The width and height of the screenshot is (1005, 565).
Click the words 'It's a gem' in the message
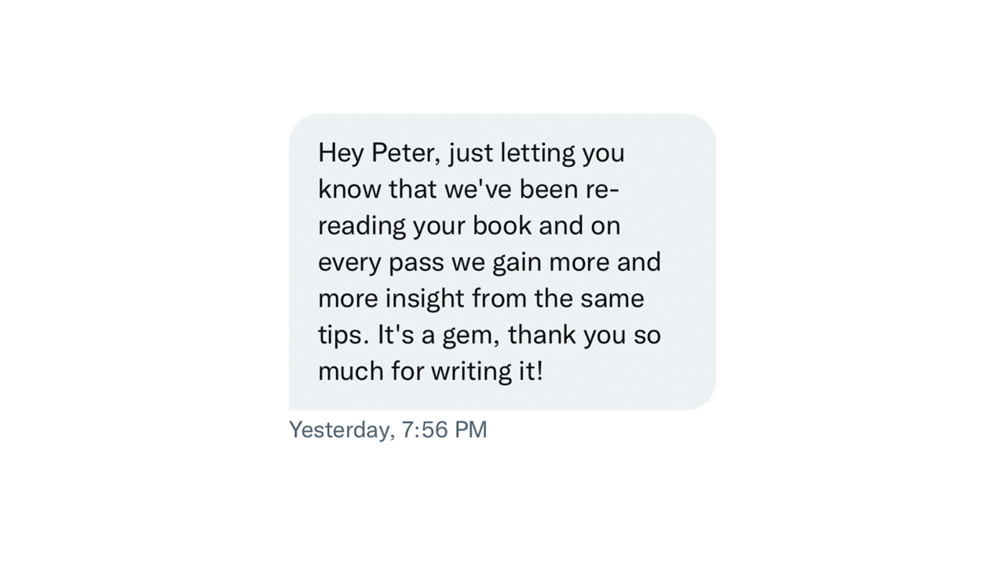click(x=435, y=335)
